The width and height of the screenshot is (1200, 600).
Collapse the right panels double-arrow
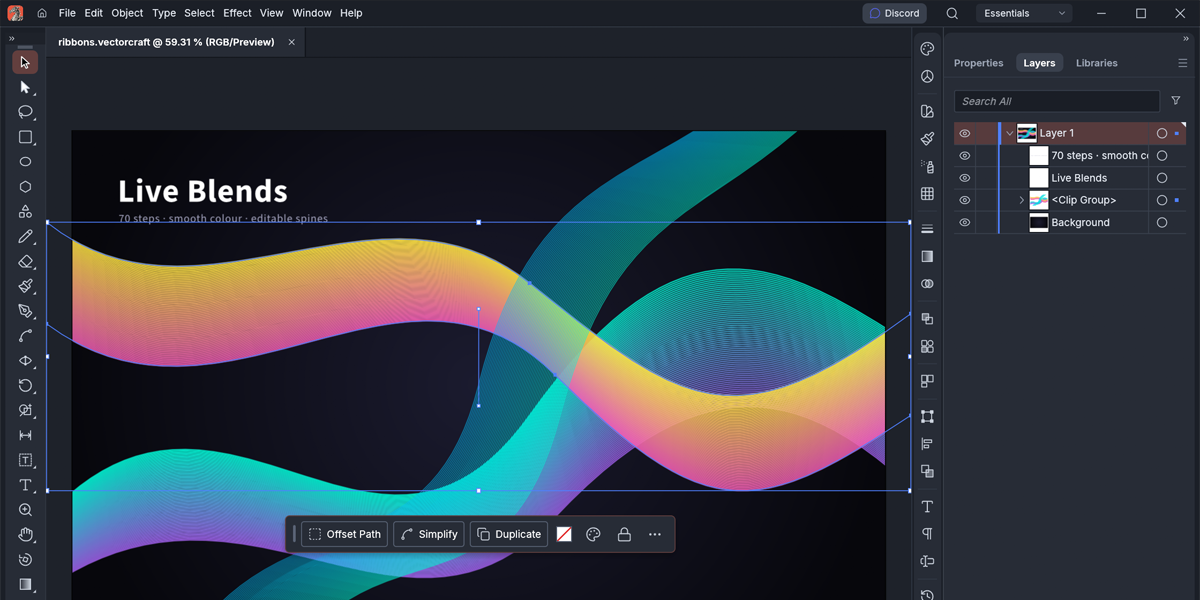coord(1186,39)
